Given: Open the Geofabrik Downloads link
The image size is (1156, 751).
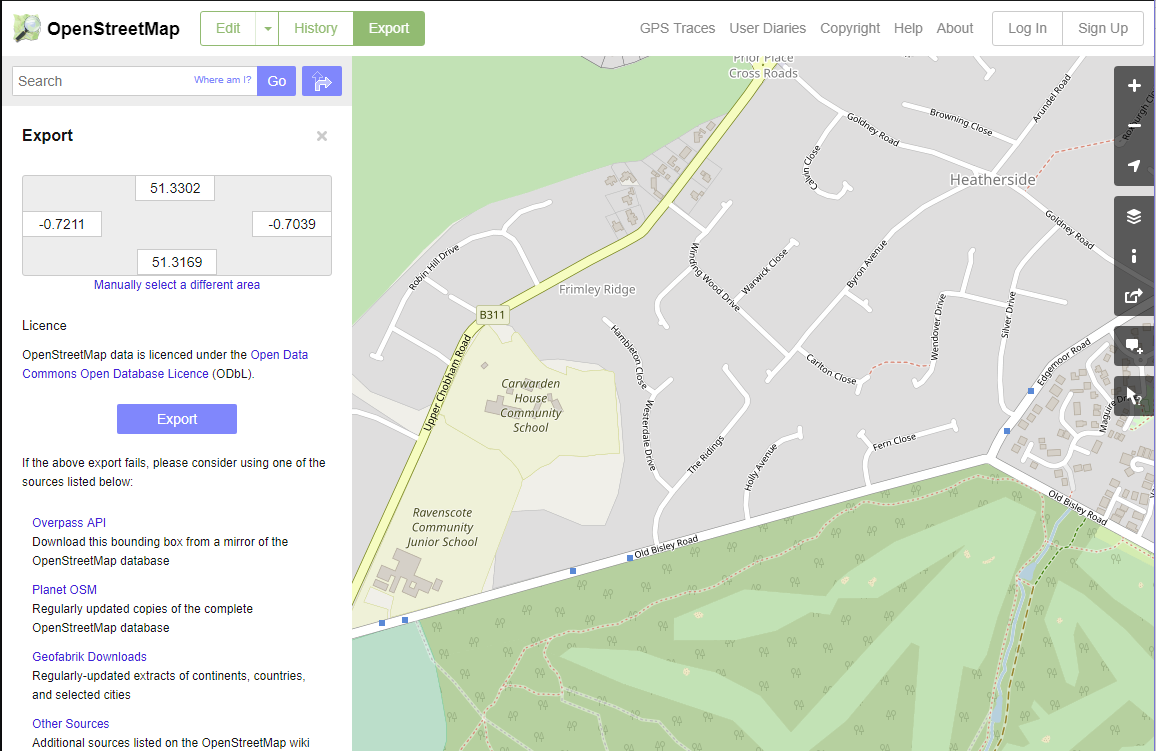Looking at the screenshot, I should [x=89, y=657].
